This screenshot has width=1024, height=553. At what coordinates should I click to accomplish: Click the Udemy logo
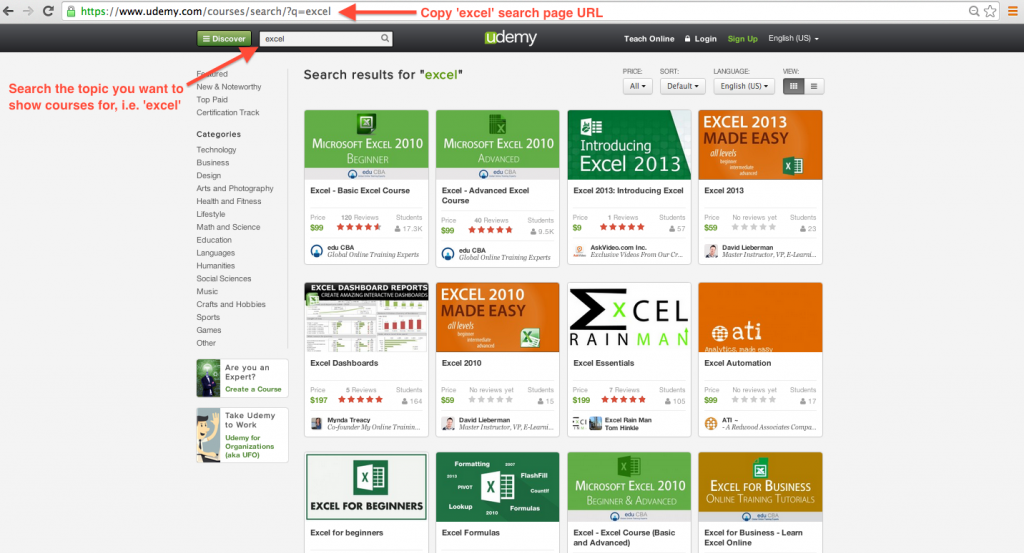click(x=511, y=38)
